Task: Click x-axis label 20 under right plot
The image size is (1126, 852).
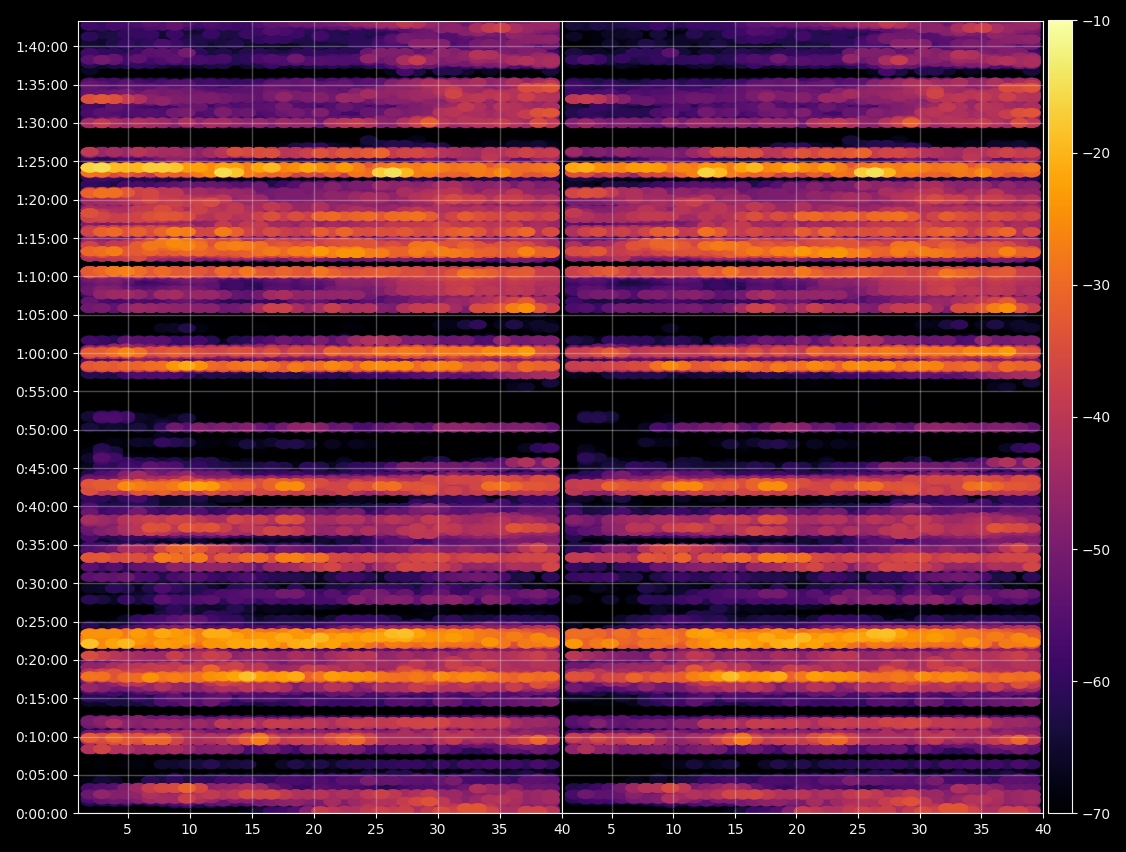Action: (796, 829)
